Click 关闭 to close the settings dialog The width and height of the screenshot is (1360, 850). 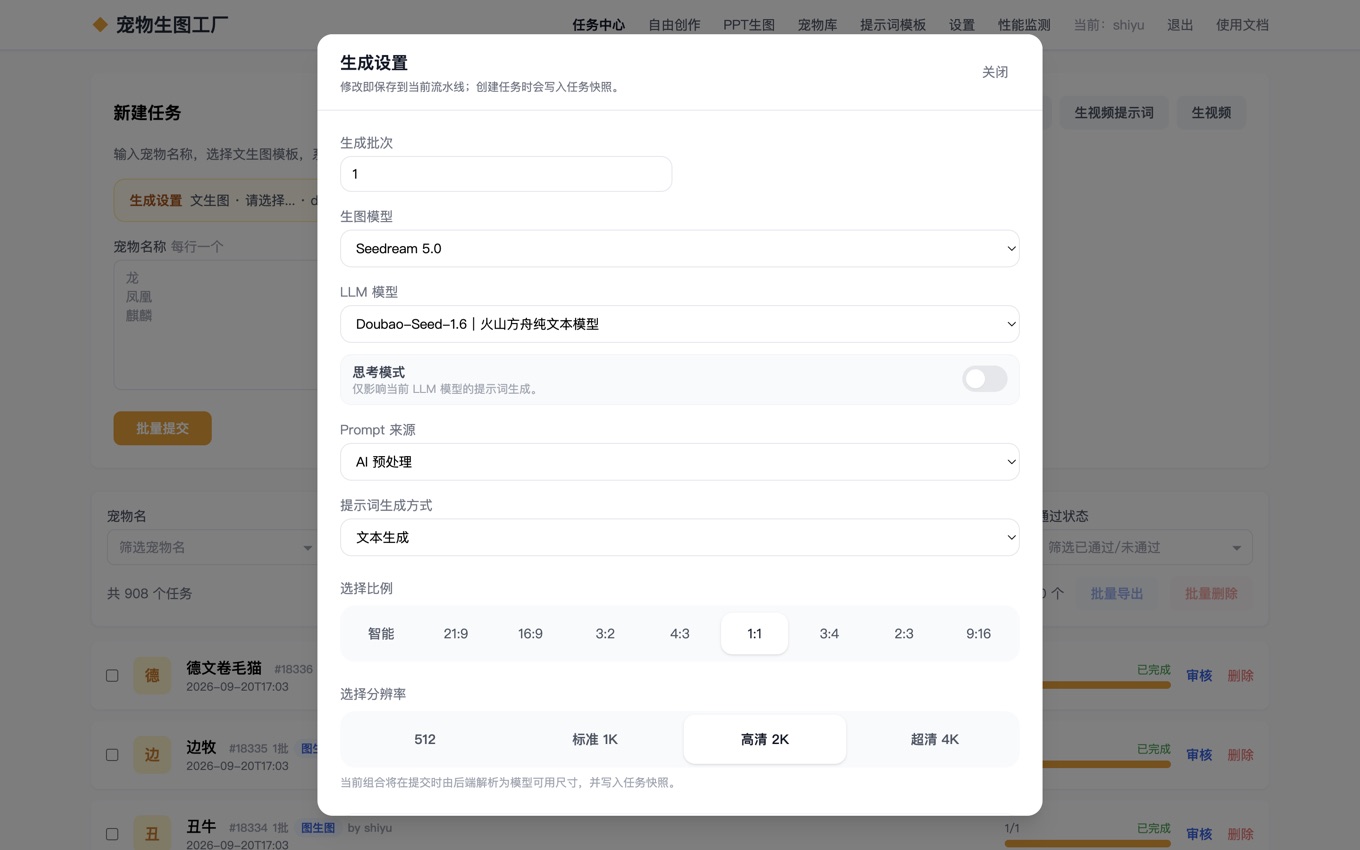coord(995,72)
